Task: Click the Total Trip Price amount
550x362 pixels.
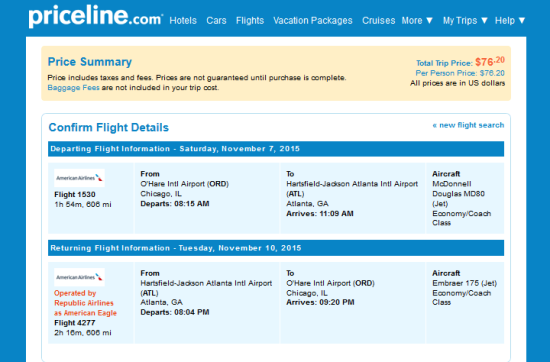Action: point(490,62)
